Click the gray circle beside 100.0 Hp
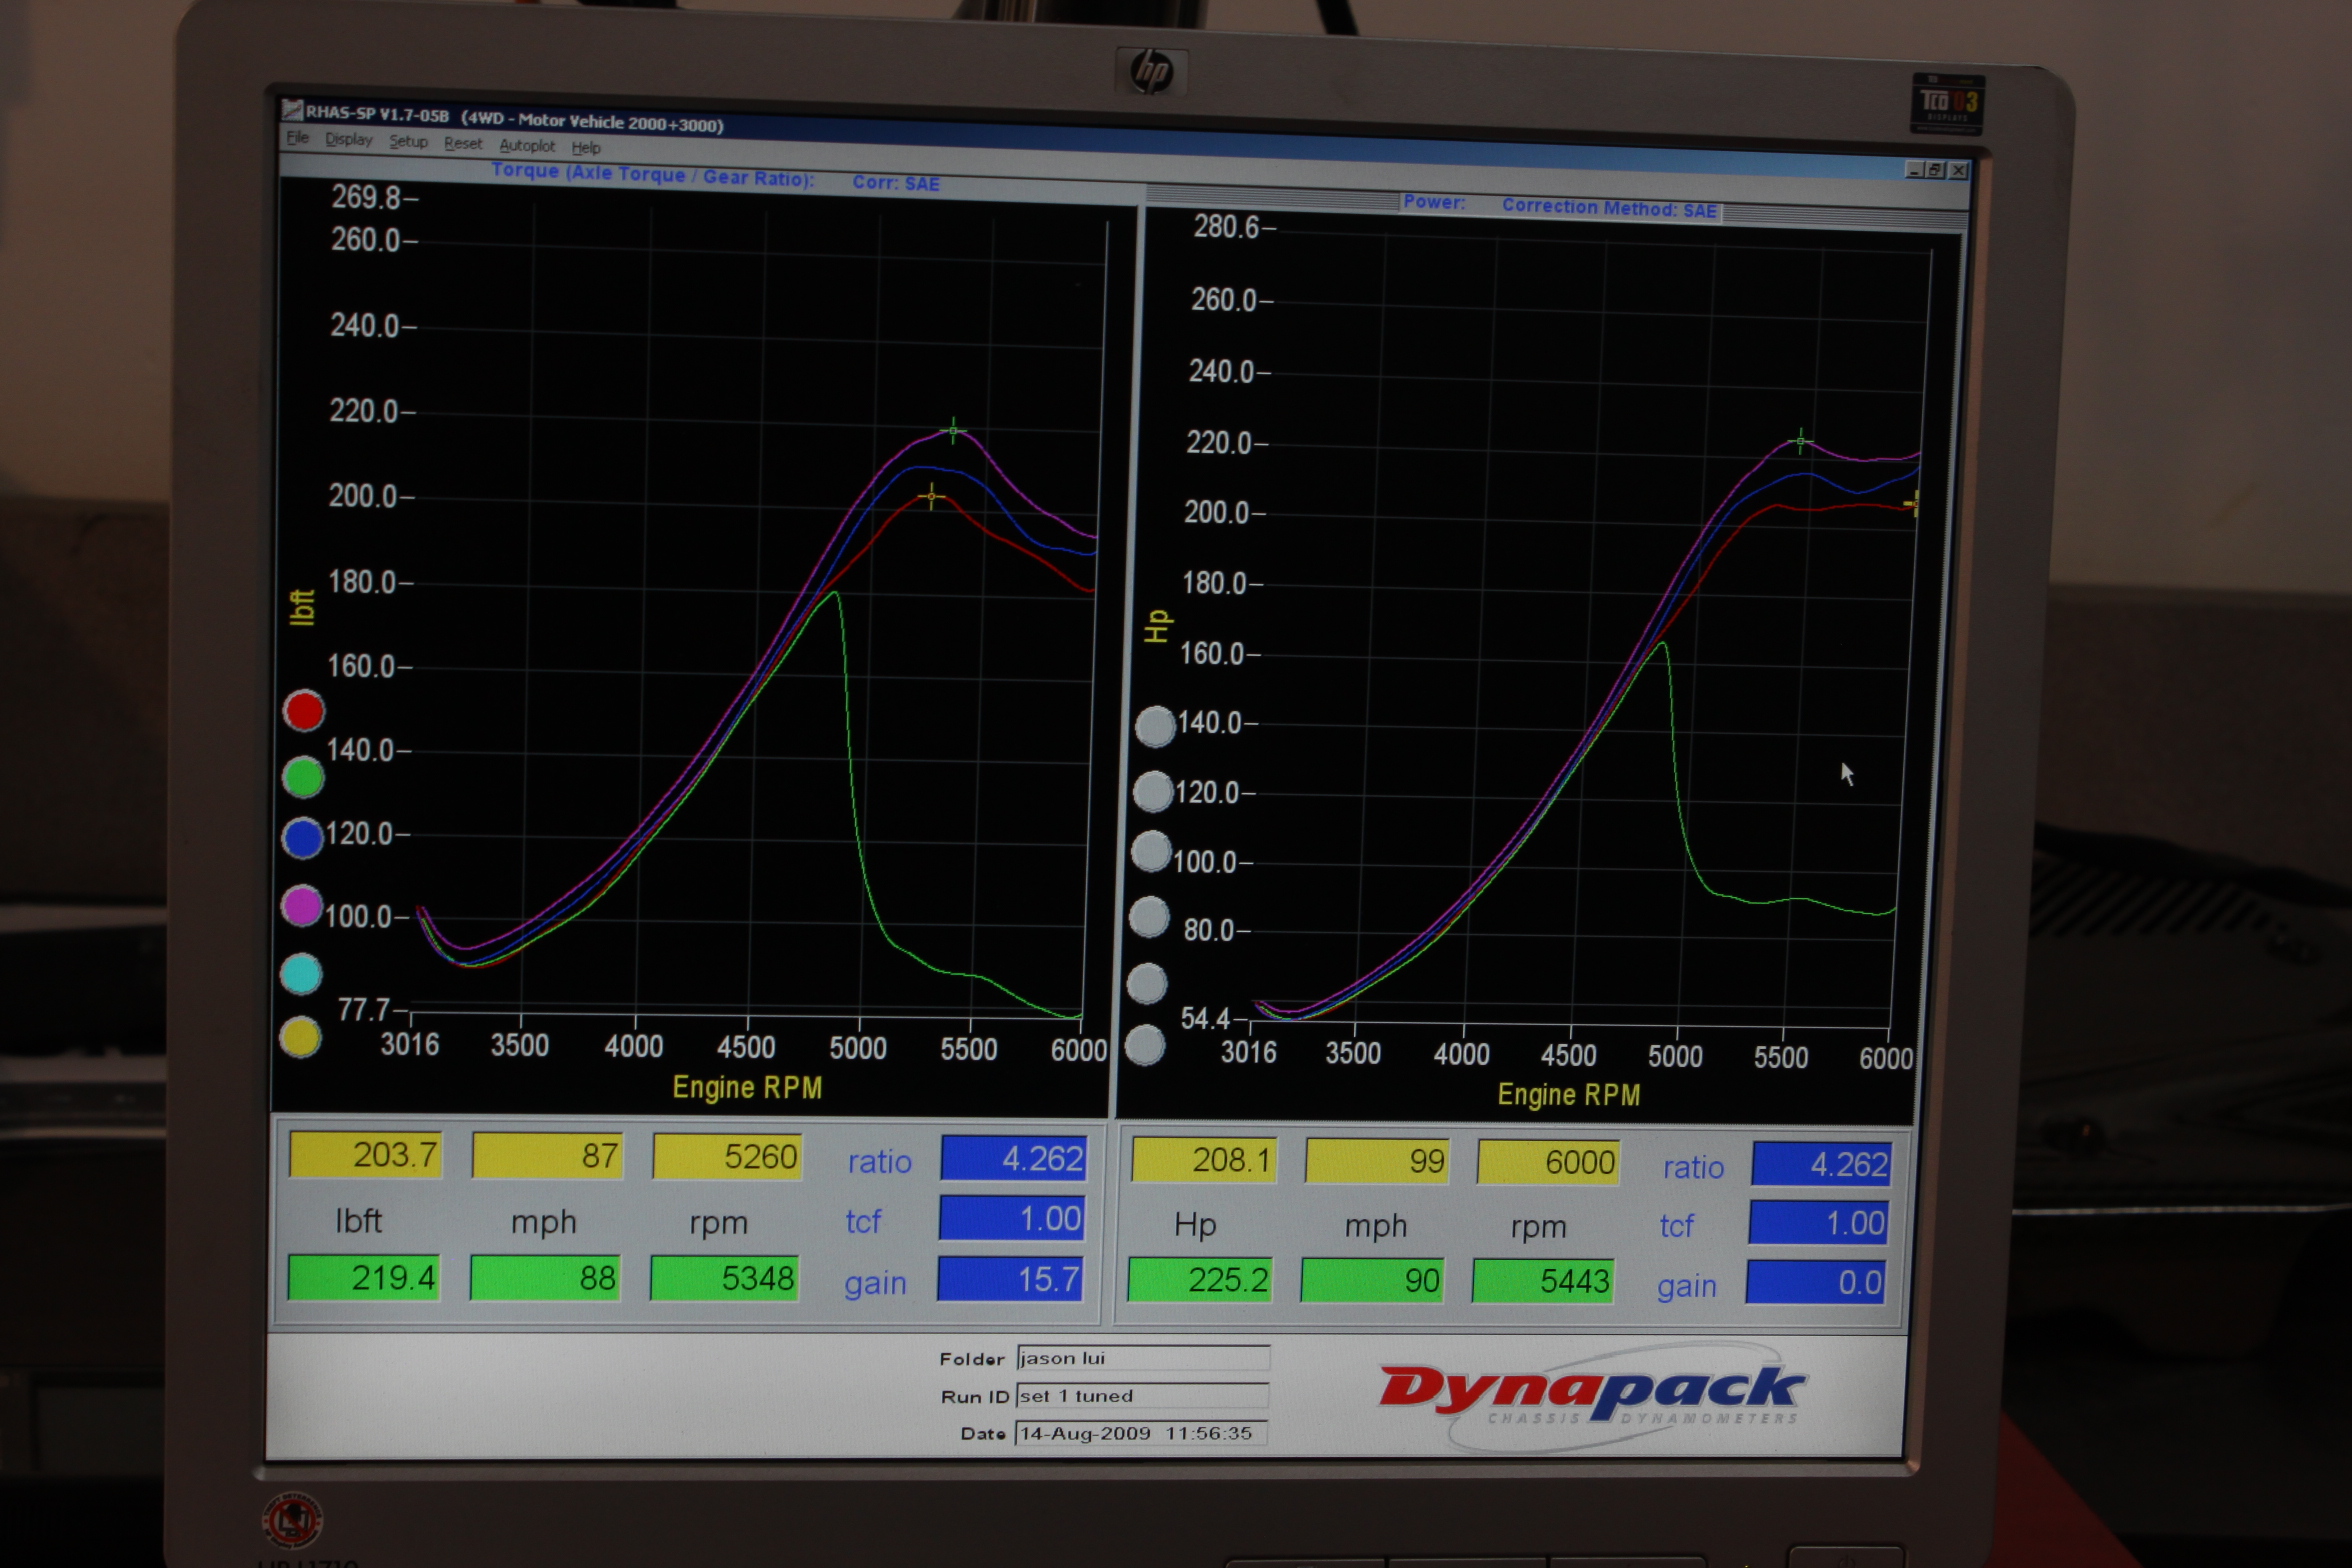The height and width of the screenshot is (1568, 2352). (x=1151, y=852)
